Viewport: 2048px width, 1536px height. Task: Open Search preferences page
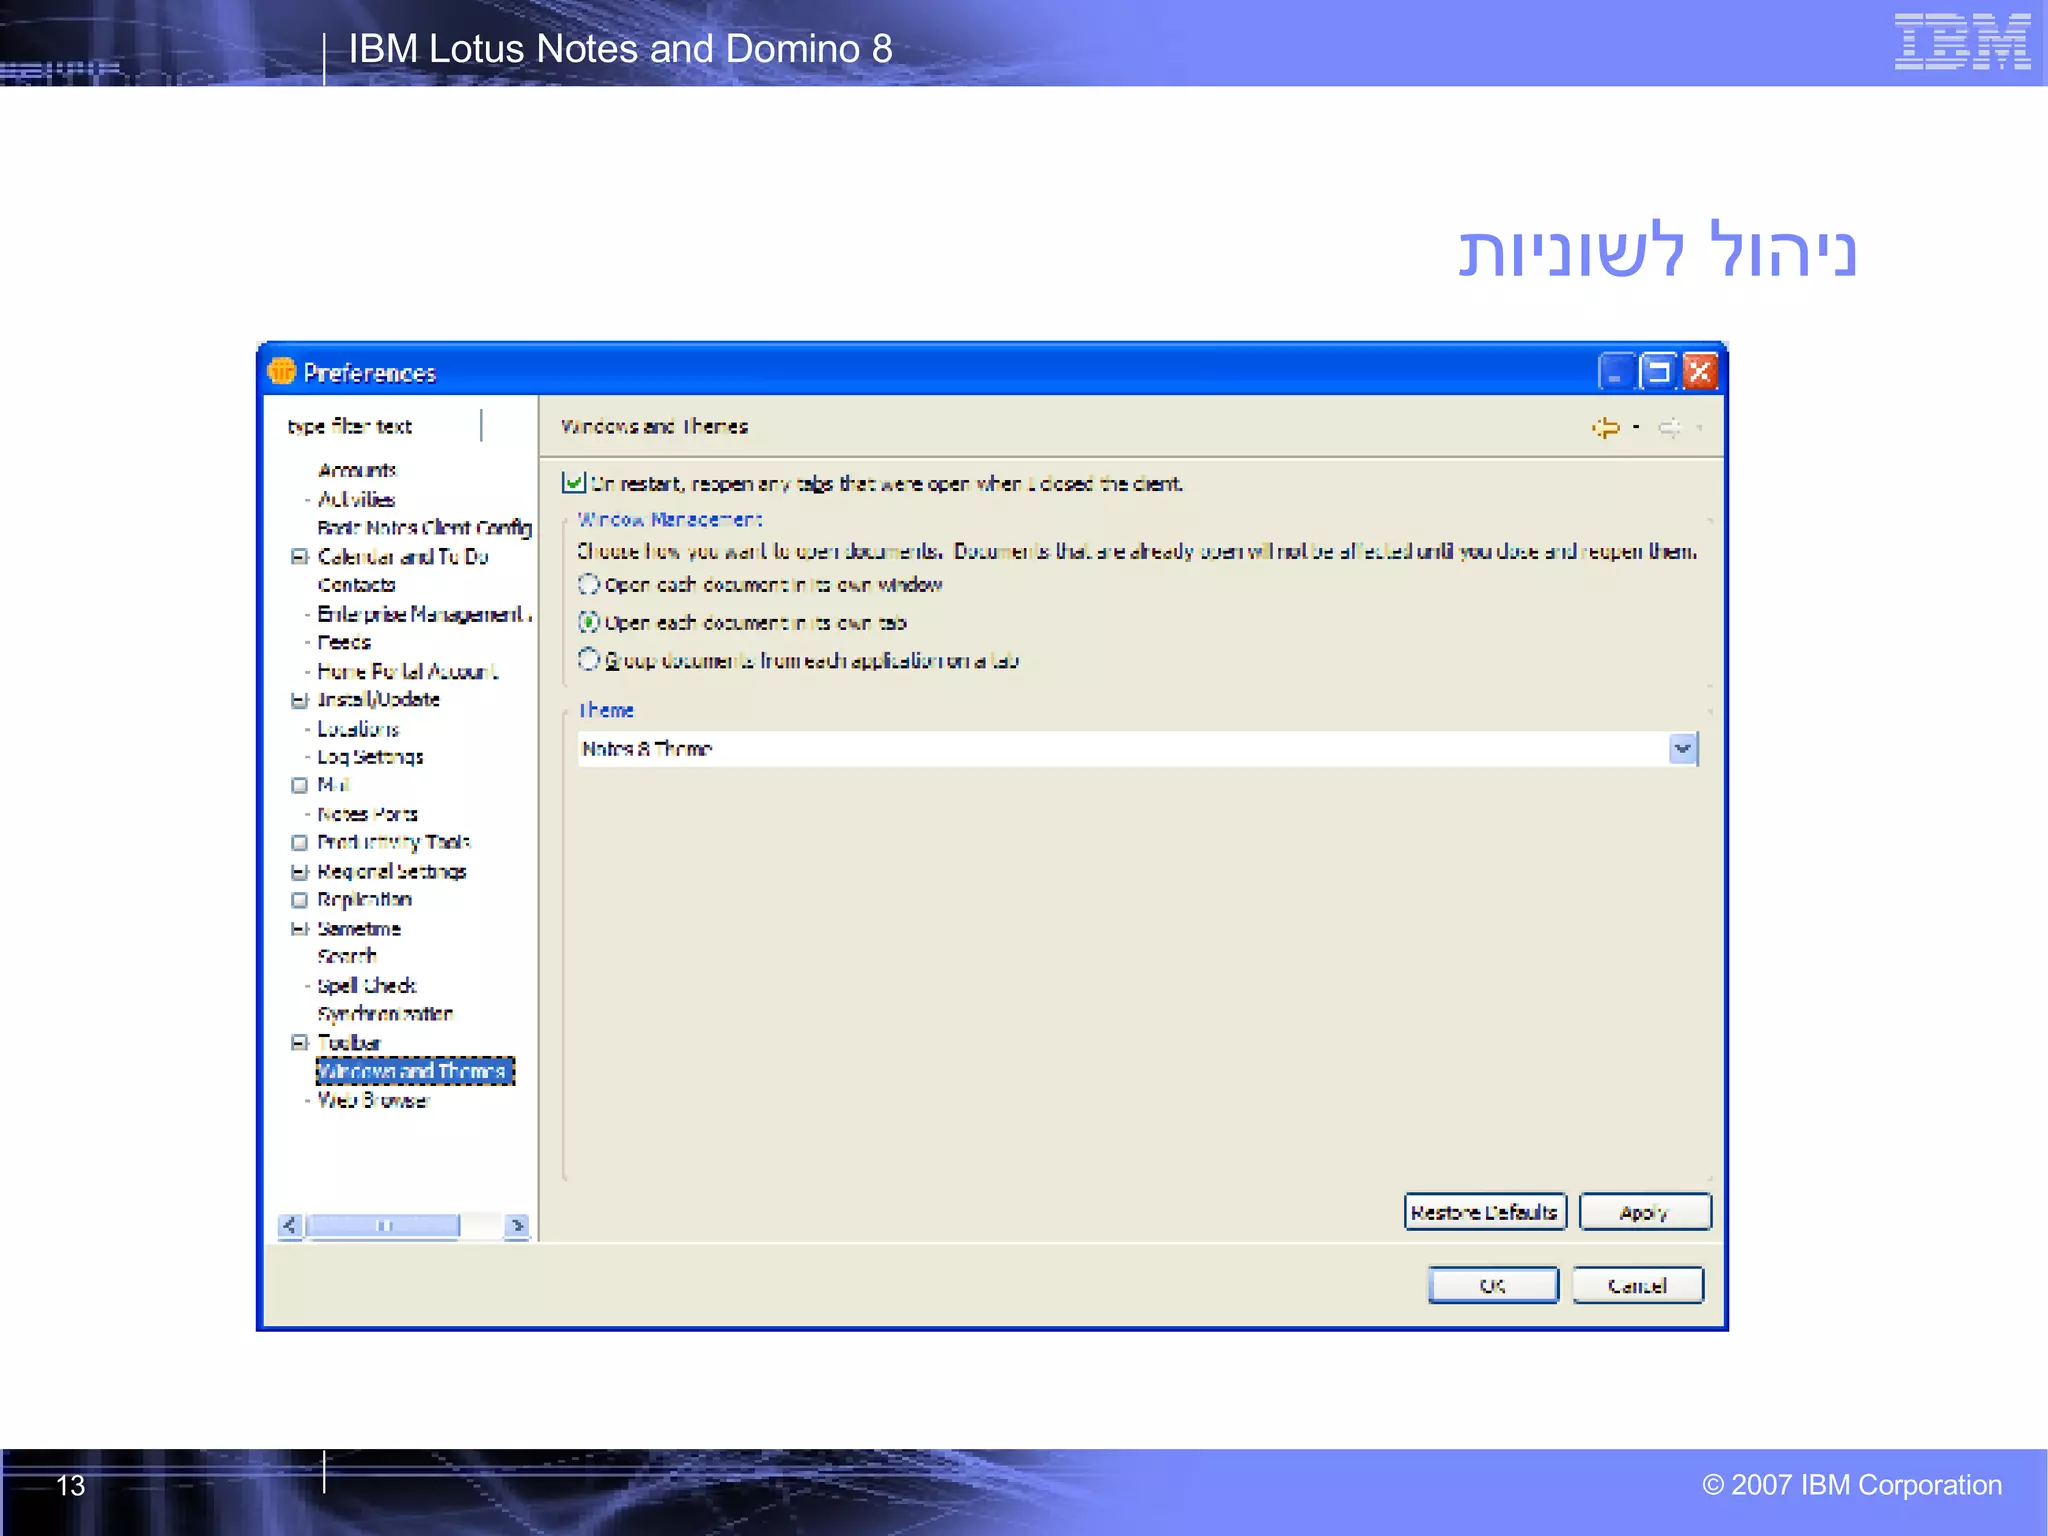point(346,957)
